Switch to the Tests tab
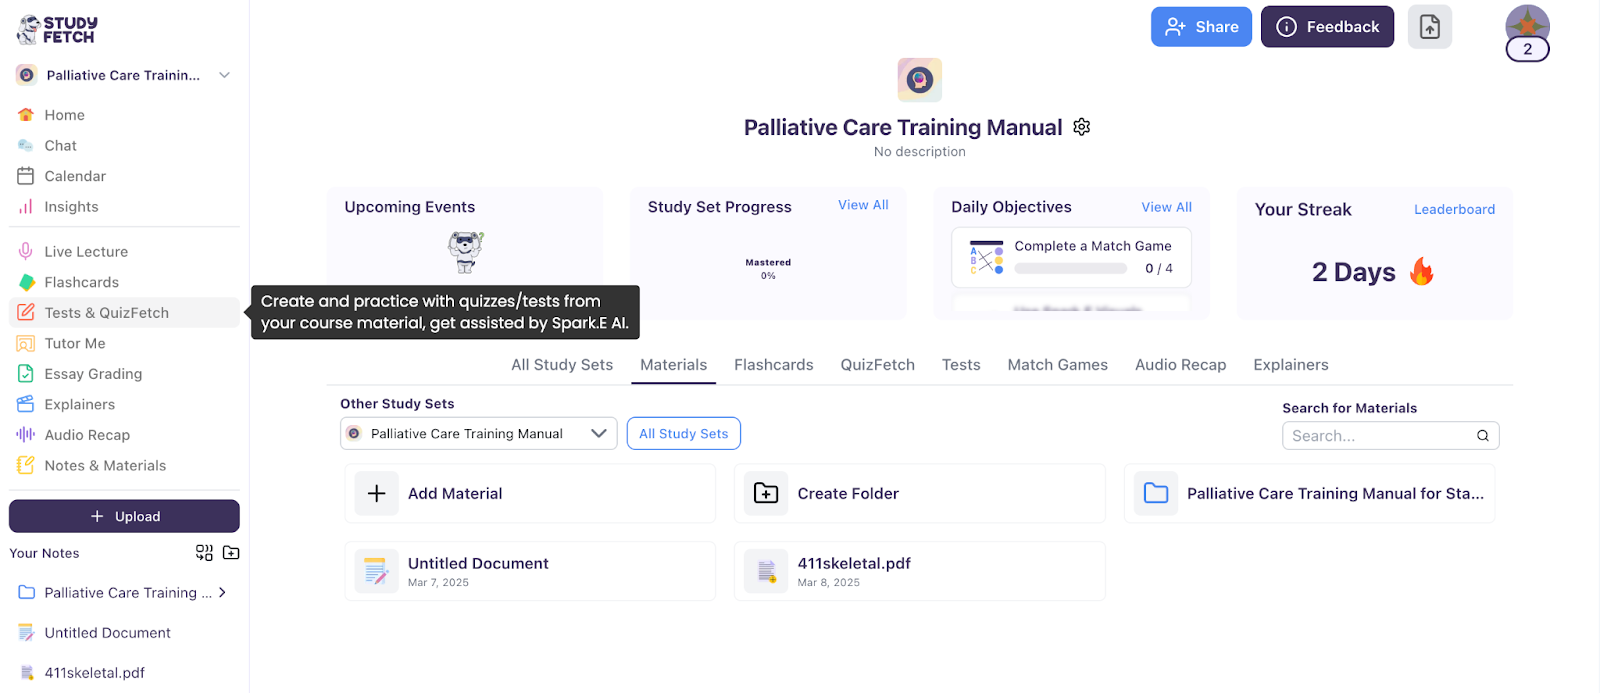The image size is (1600, 693). 961,365
